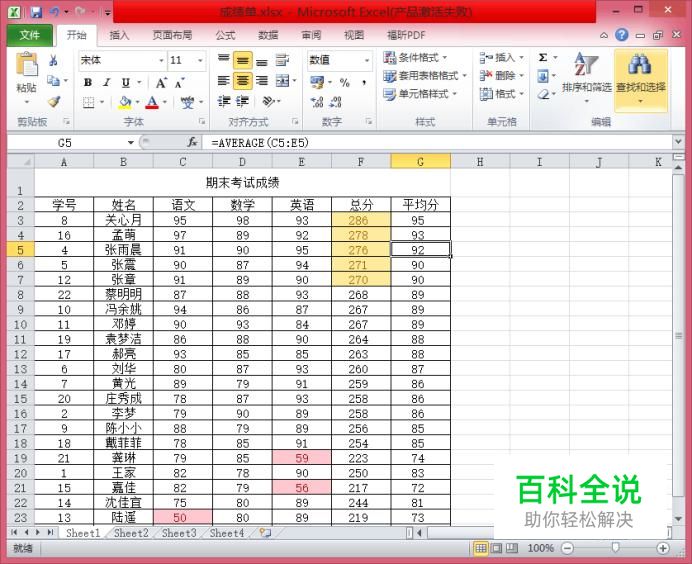Click the Cut scissors icon
Screen dimensions: 692x564
tap(53, 60)
